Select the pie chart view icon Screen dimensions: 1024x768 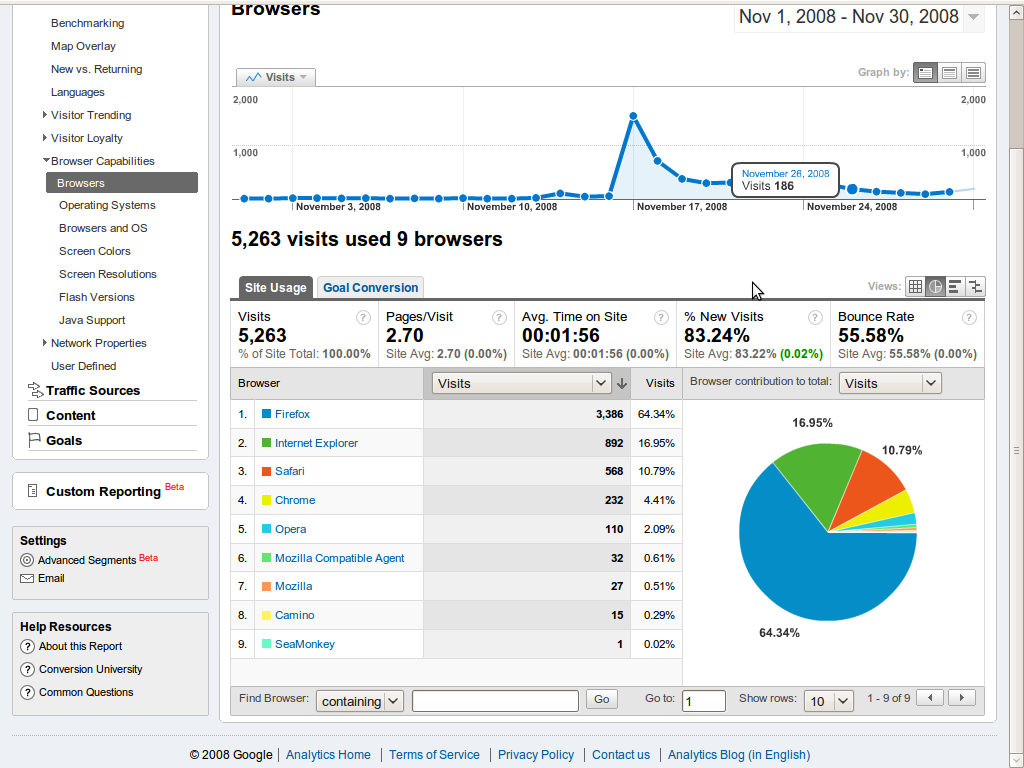pos(935,287)
